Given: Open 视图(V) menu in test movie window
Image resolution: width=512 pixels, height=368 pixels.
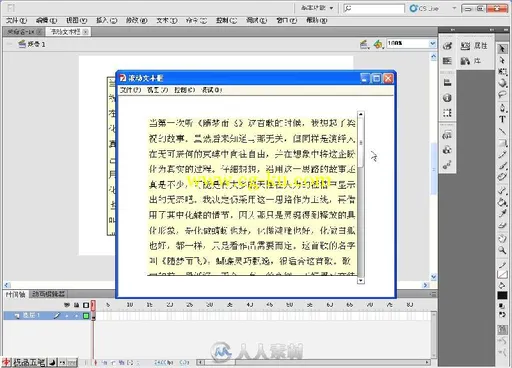Looking at the screenshot, I should point(157,90).
